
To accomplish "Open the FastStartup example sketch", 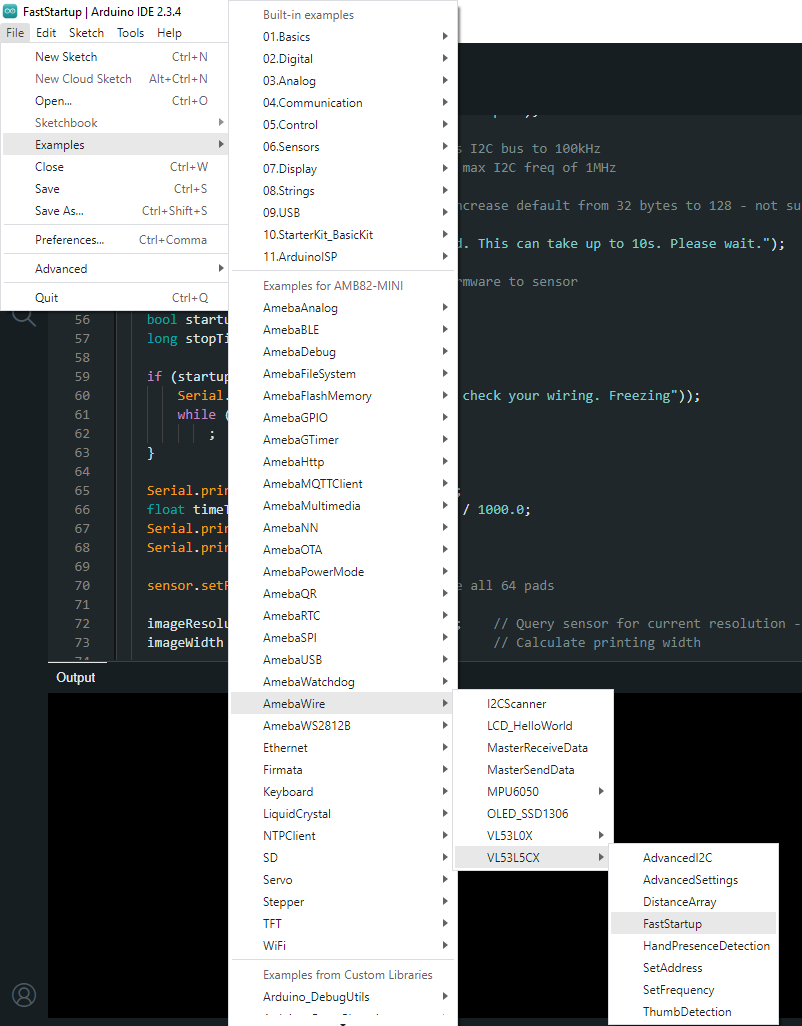I will coord(672,924).
